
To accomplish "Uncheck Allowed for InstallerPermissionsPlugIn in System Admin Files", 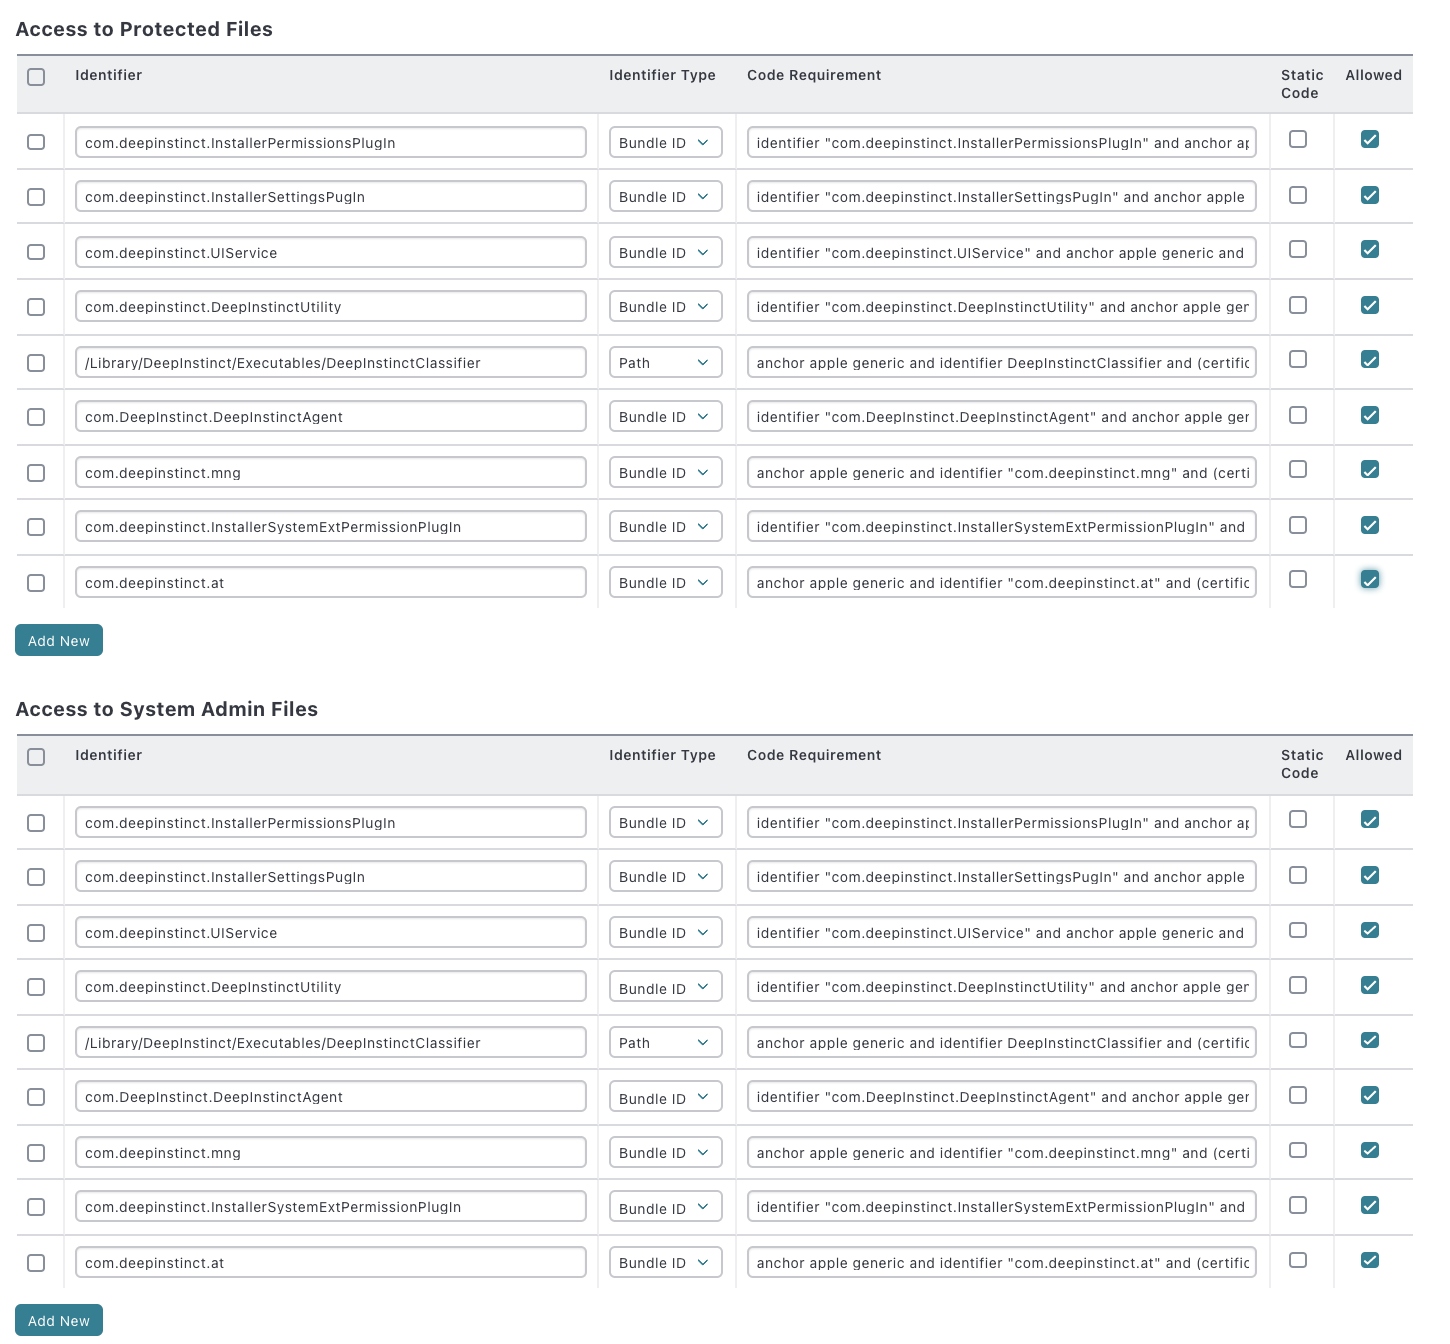I will pos(1370,819).
